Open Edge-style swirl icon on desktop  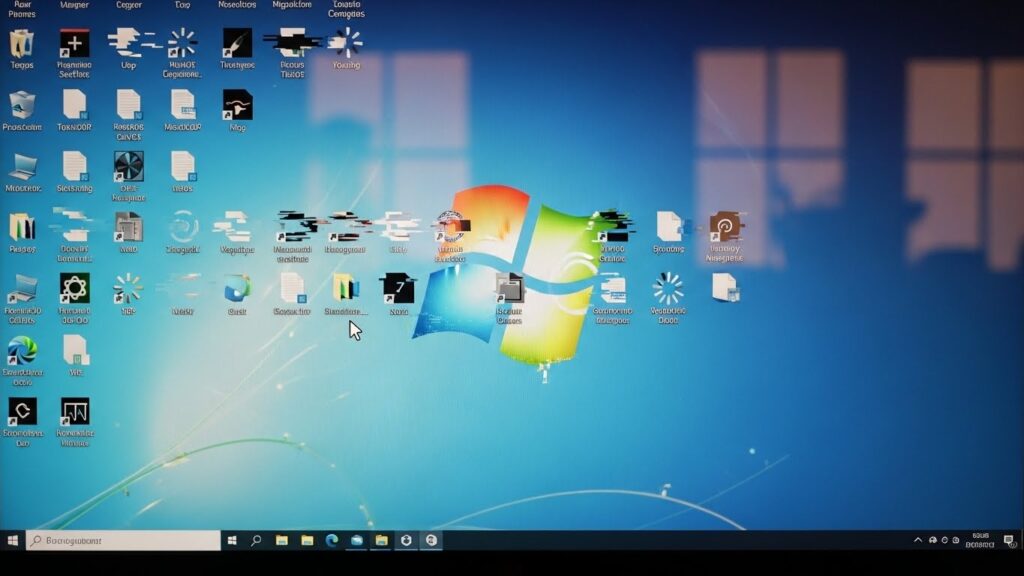click(x=22, y=351)
